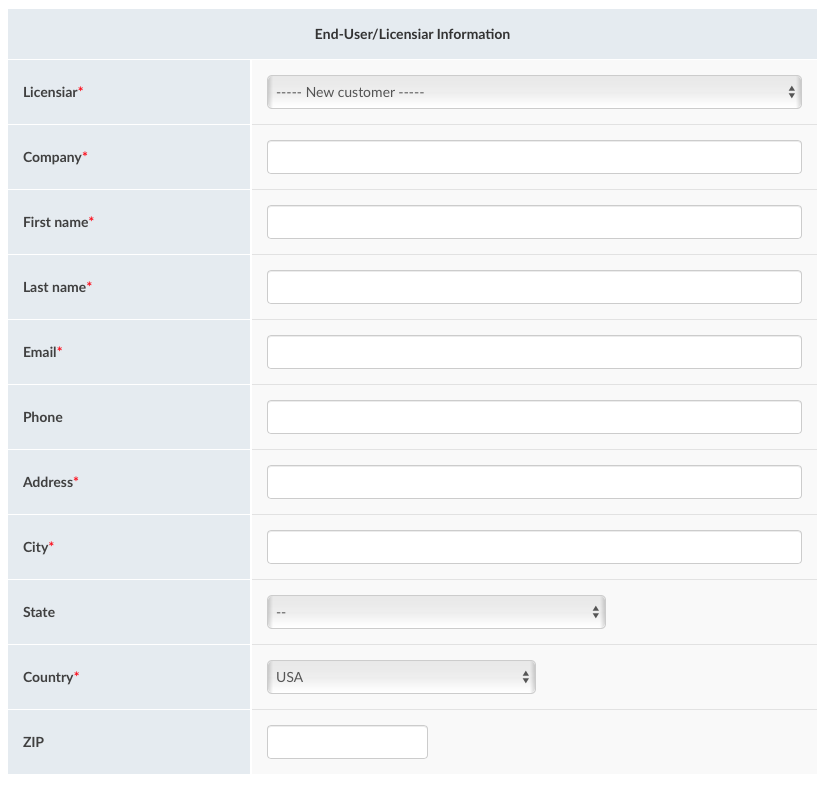Viewport: 824px width, 785px height.
Task: Click the End-User/Licensiar Information header
Action: coord(412,34)
